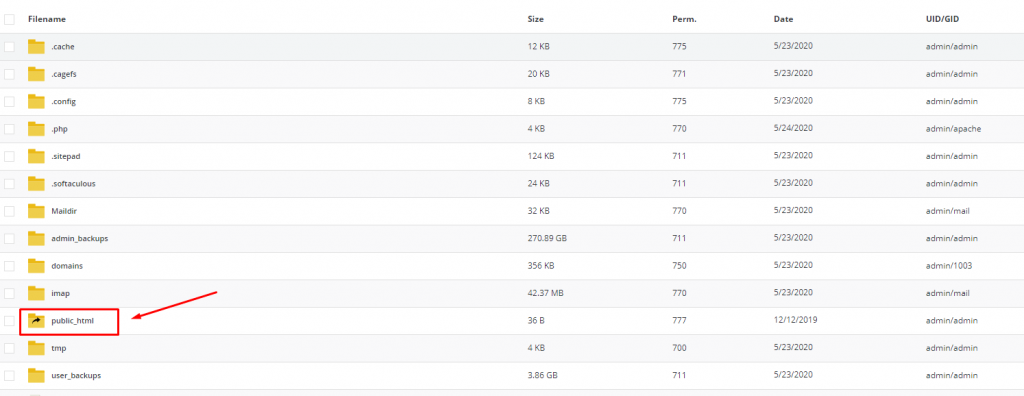Screen dimensions: 1024x396
Task: Sort files by the Filename column
Action: [x=46, y=20]
